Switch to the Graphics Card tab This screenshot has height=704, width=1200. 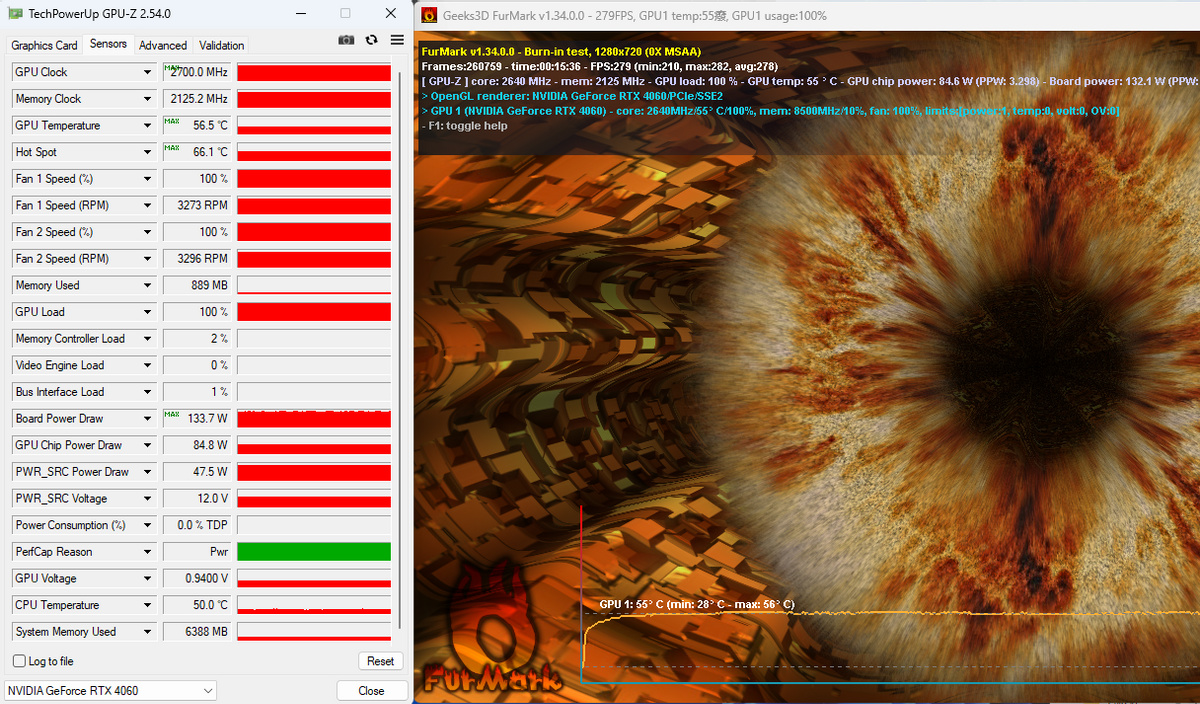pyautogui.click(x=44, y=45)
